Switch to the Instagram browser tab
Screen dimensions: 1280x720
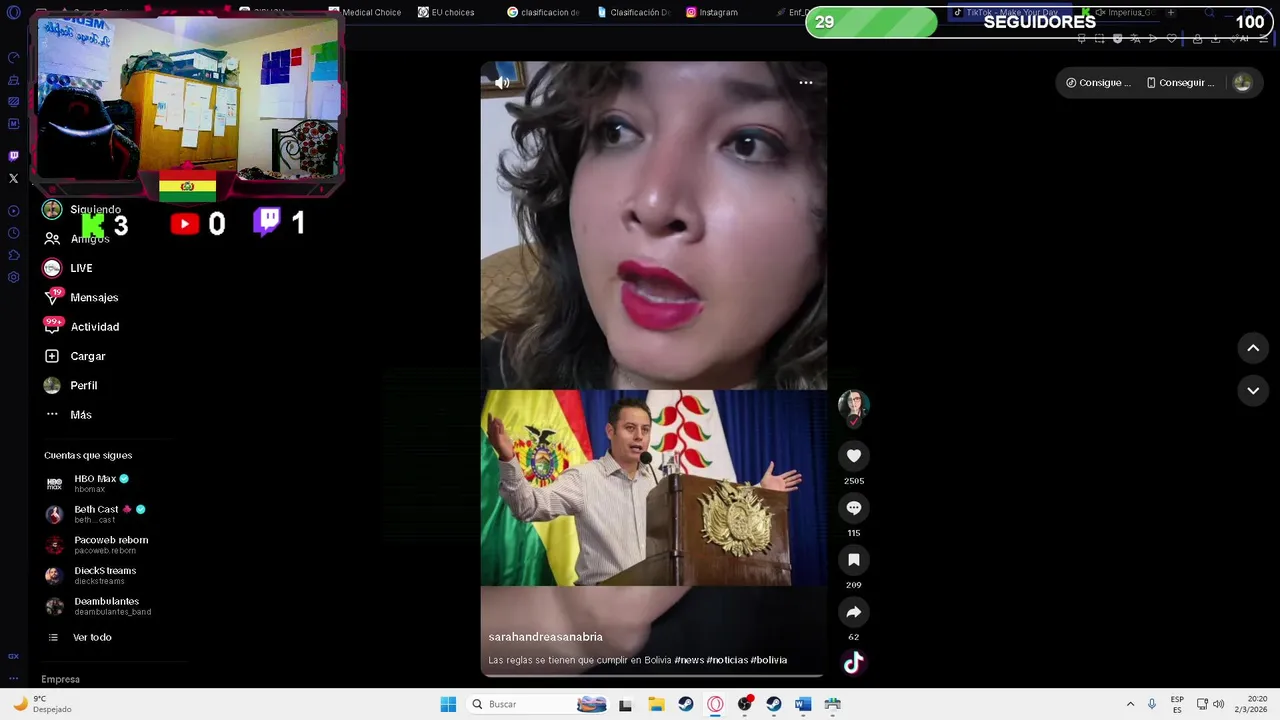click(x=712, y=12)
